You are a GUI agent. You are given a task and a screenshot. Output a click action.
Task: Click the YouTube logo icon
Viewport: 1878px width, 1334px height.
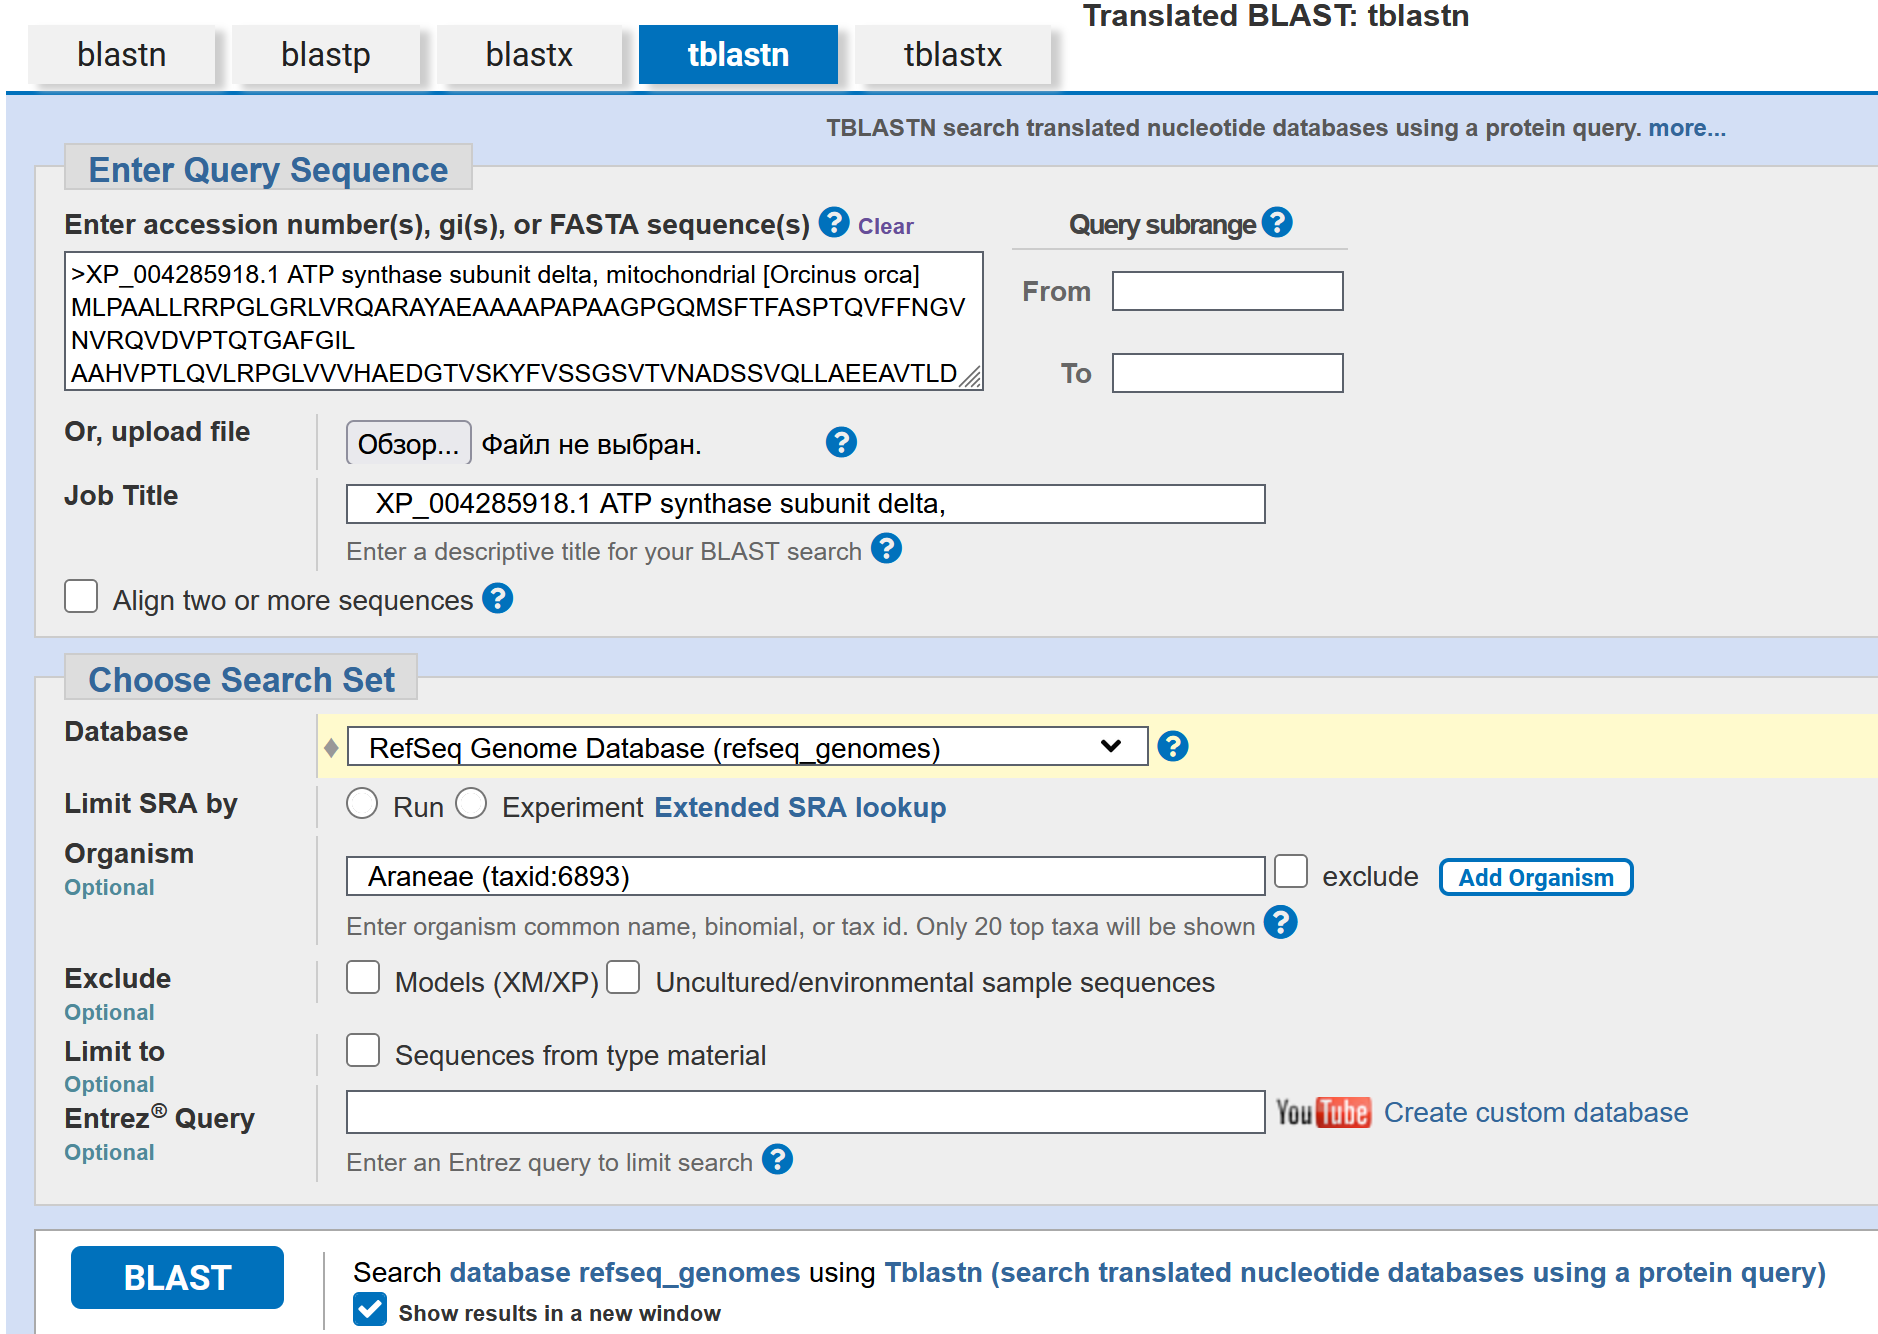pos(1322,1112)
